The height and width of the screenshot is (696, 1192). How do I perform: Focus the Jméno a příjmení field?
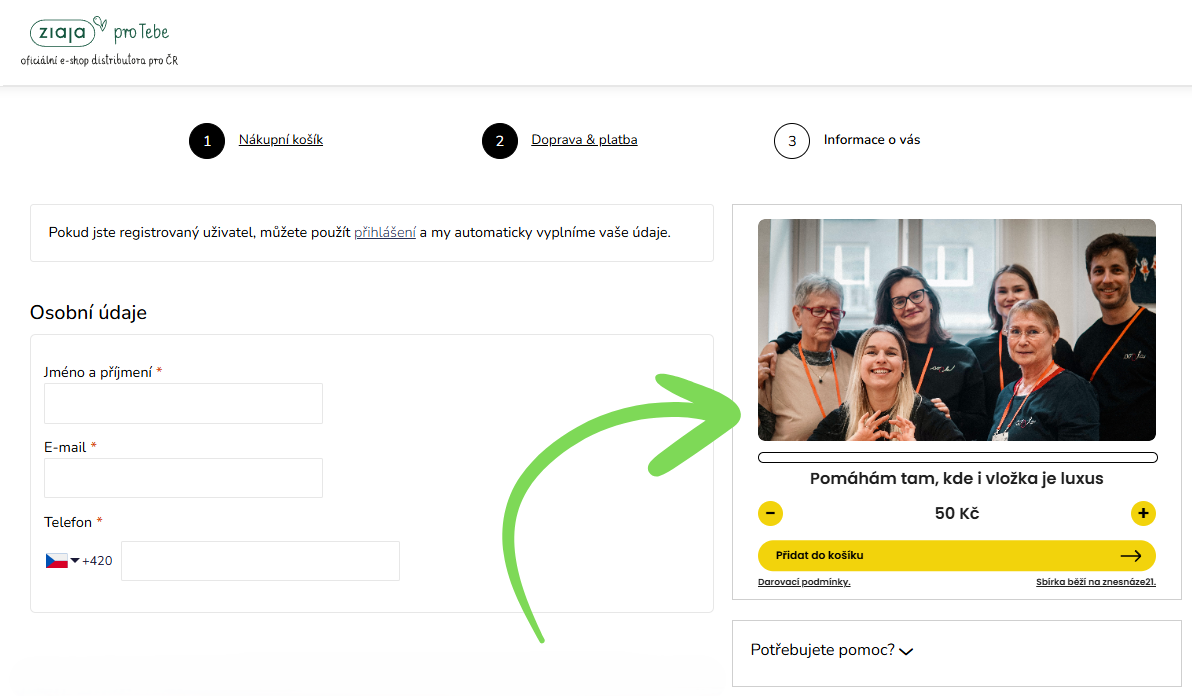tap(183, 403)
